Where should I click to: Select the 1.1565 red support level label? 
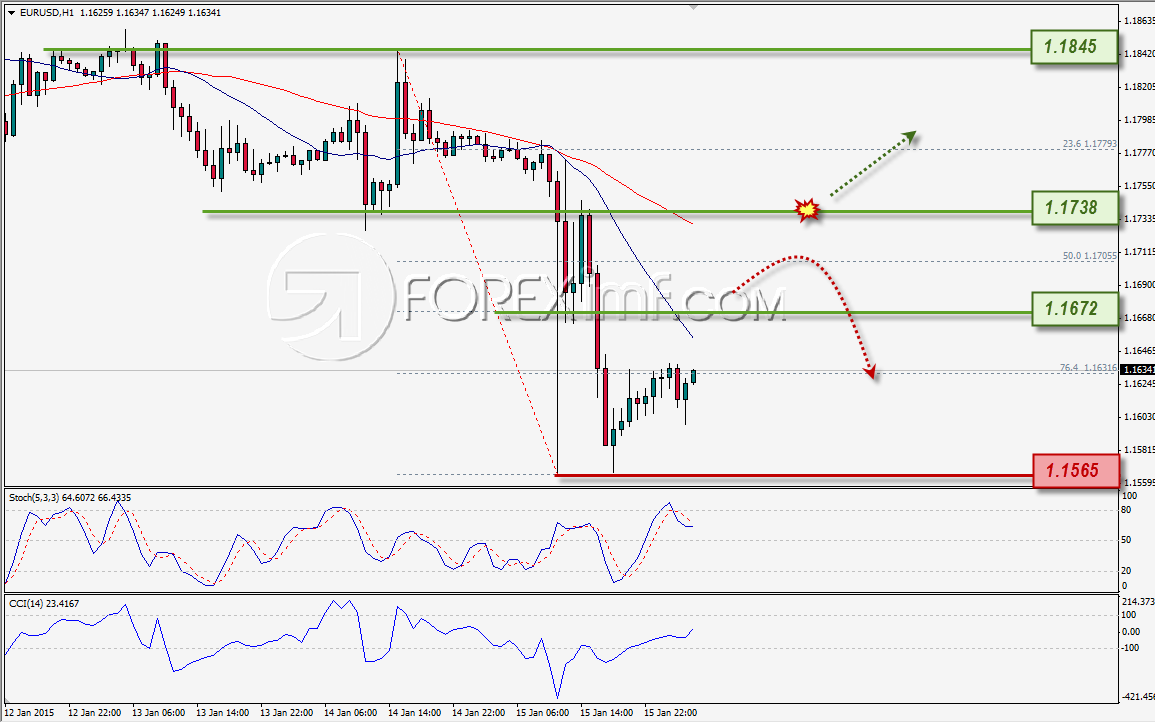click(1073, 469)
